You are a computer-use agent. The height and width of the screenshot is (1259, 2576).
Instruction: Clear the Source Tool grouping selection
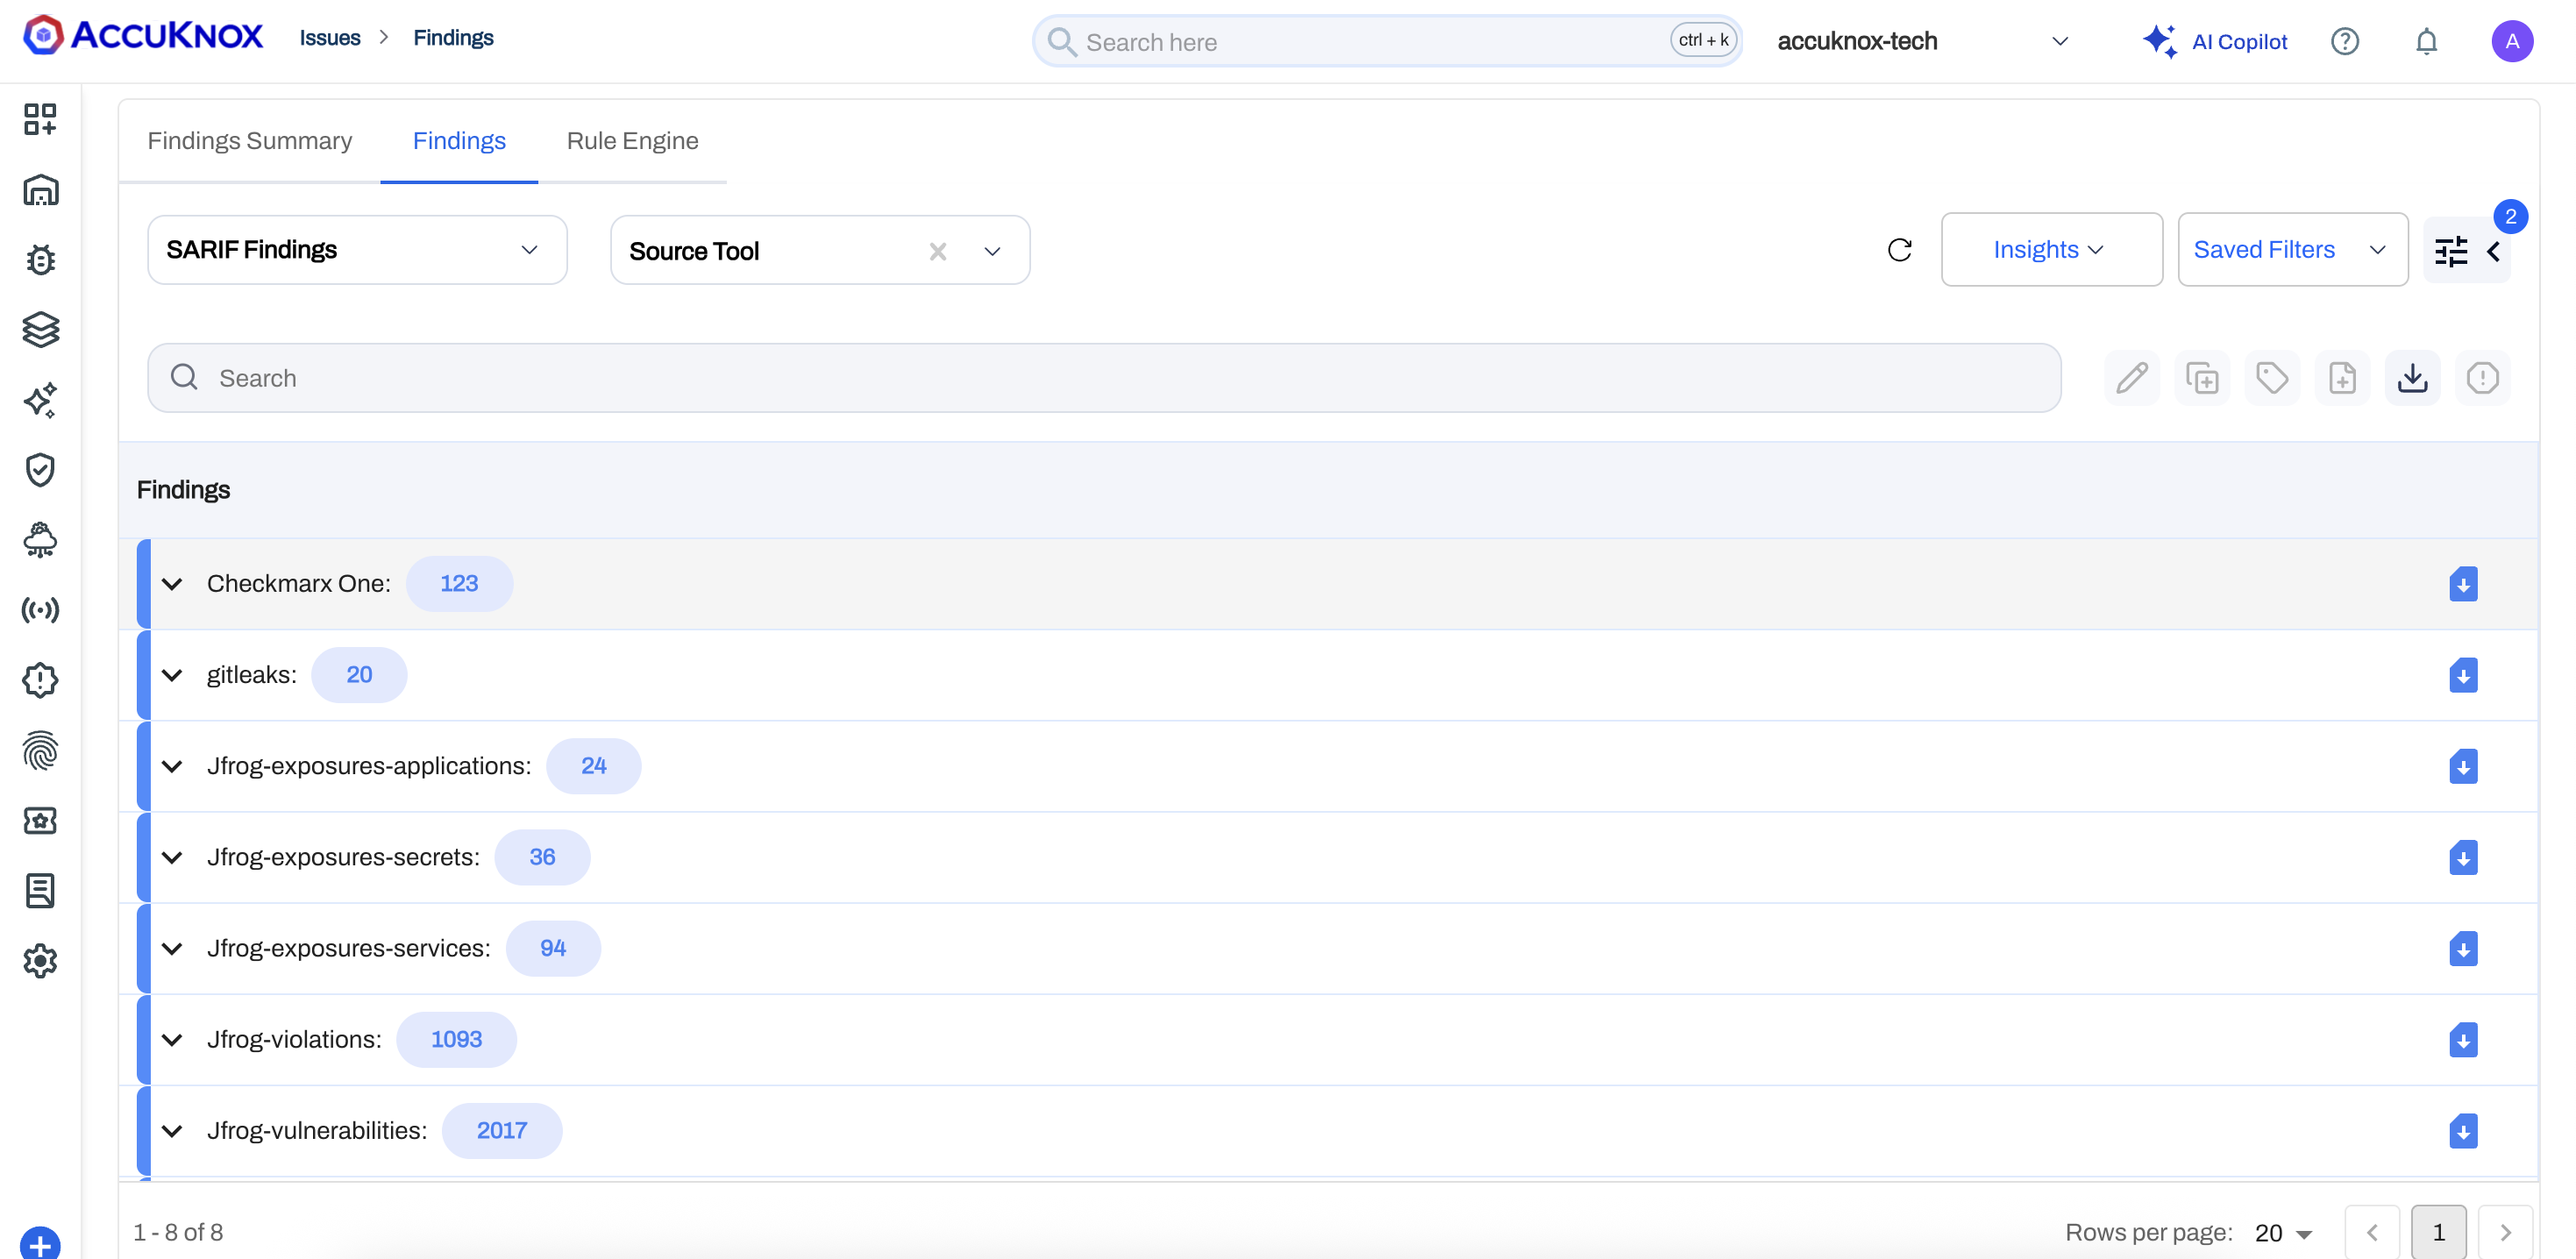click(x=937, y=251)
